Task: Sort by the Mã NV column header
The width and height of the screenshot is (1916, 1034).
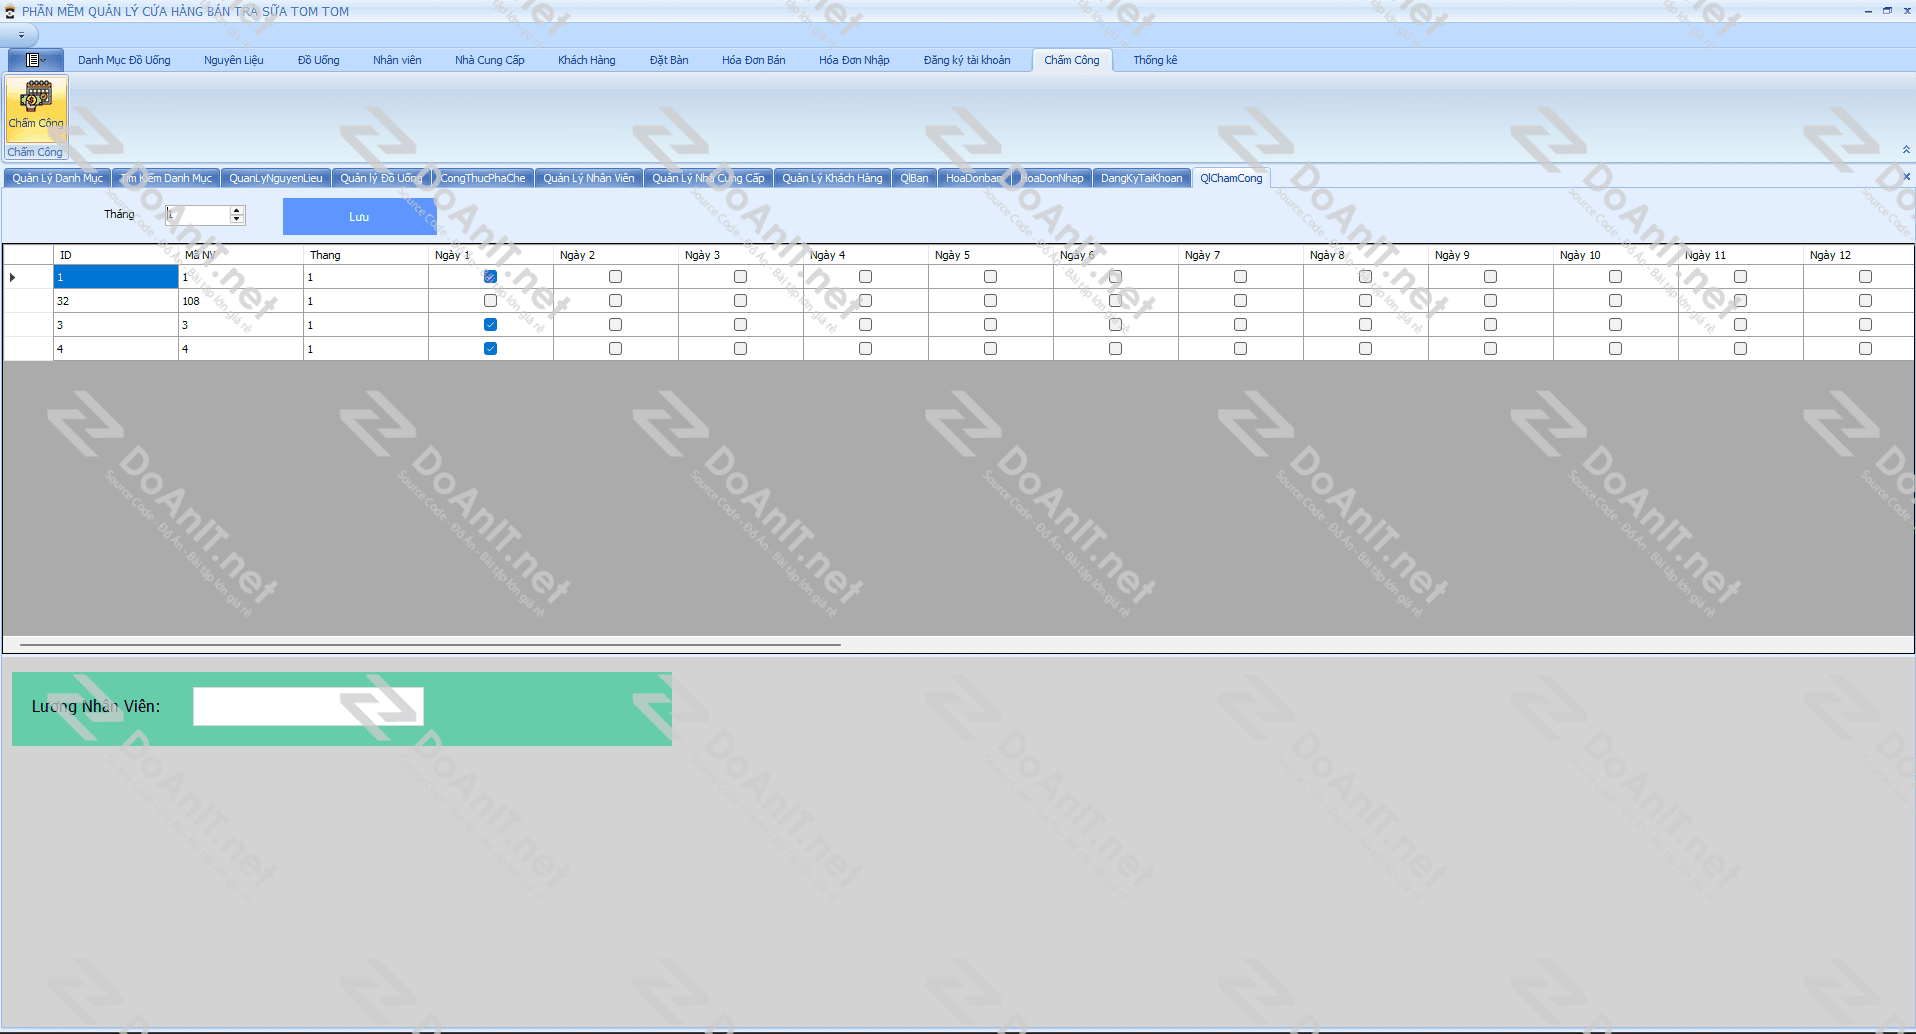Action: coord(241,255)
